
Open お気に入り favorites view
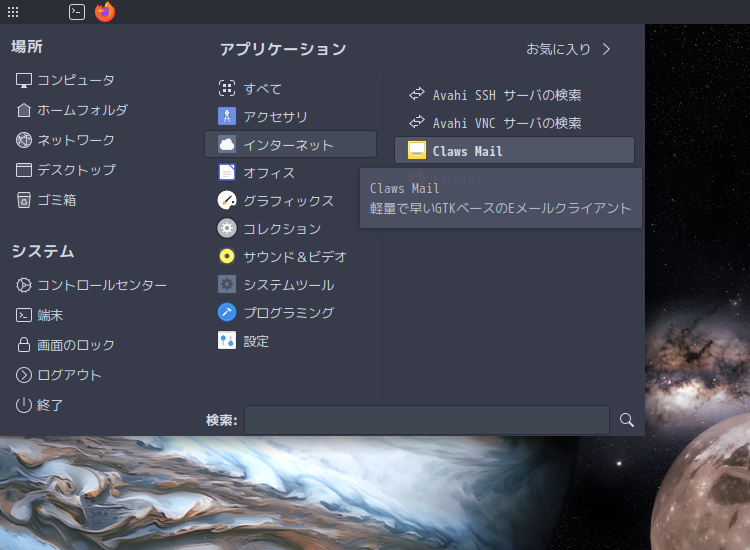[x=558, y=49]
